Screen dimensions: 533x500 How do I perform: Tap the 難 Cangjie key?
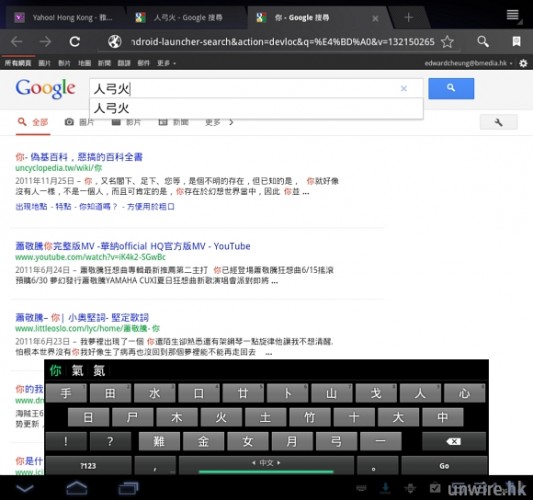click(x=159, y=441)
